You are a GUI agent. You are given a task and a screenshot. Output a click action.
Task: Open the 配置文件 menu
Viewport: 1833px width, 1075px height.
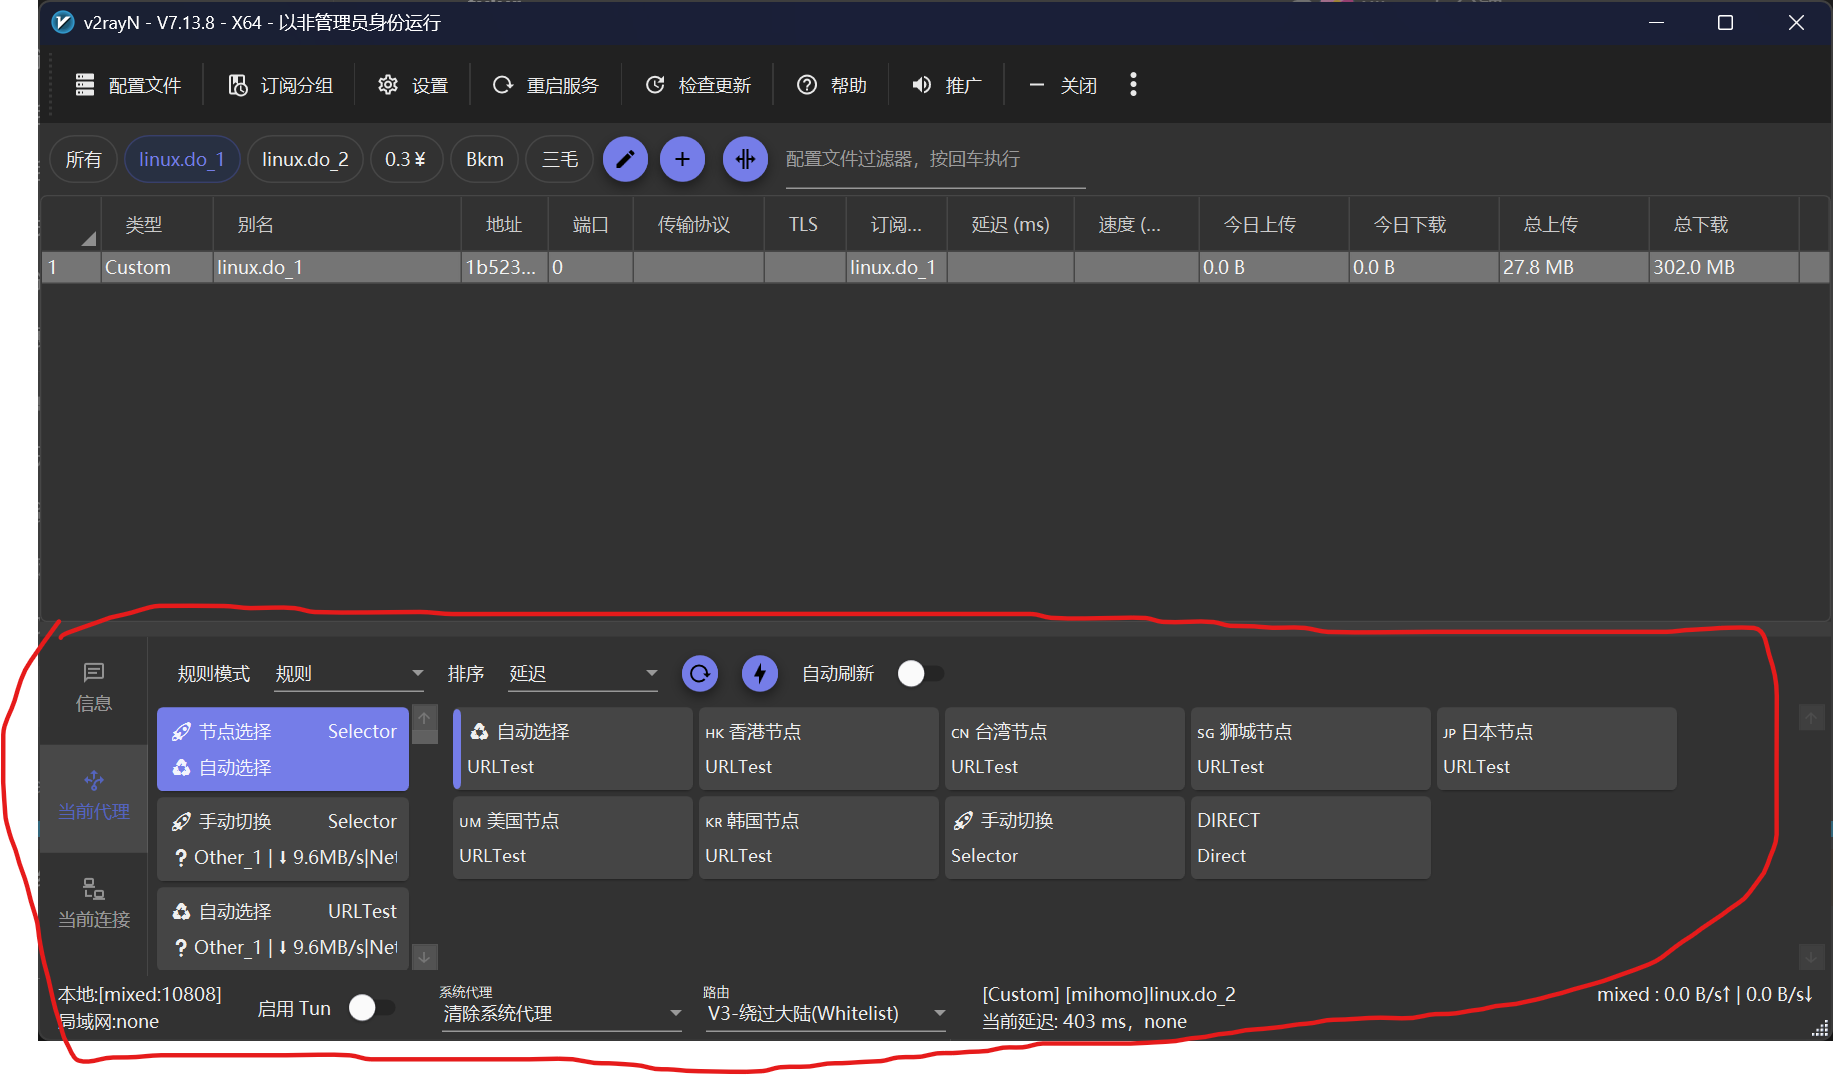pyautogui.click(x=128, y=85)
